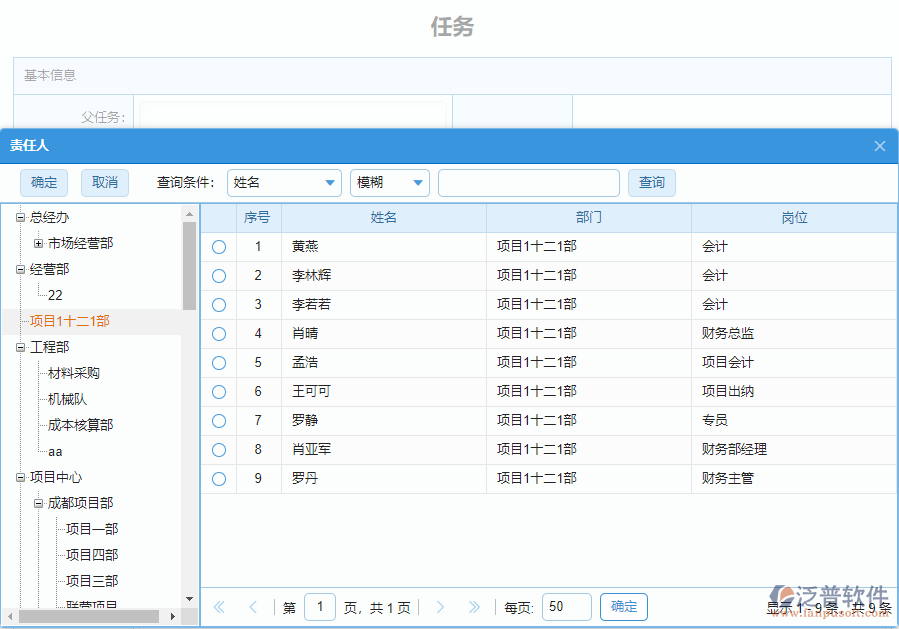
Task: Select the radio button for 黄燕
Action: 218,246
